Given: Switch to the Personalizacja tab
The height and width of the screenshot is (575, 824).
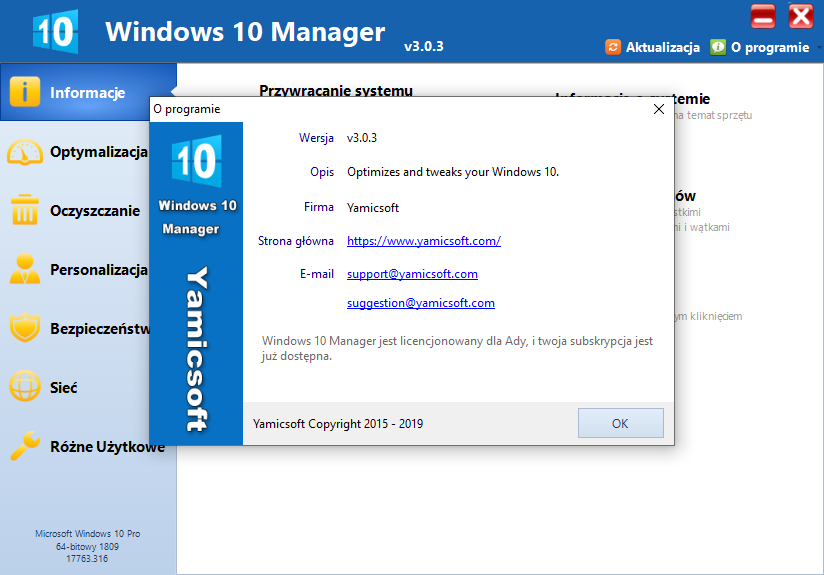Looking at the screenshot, I should point(98,270).
